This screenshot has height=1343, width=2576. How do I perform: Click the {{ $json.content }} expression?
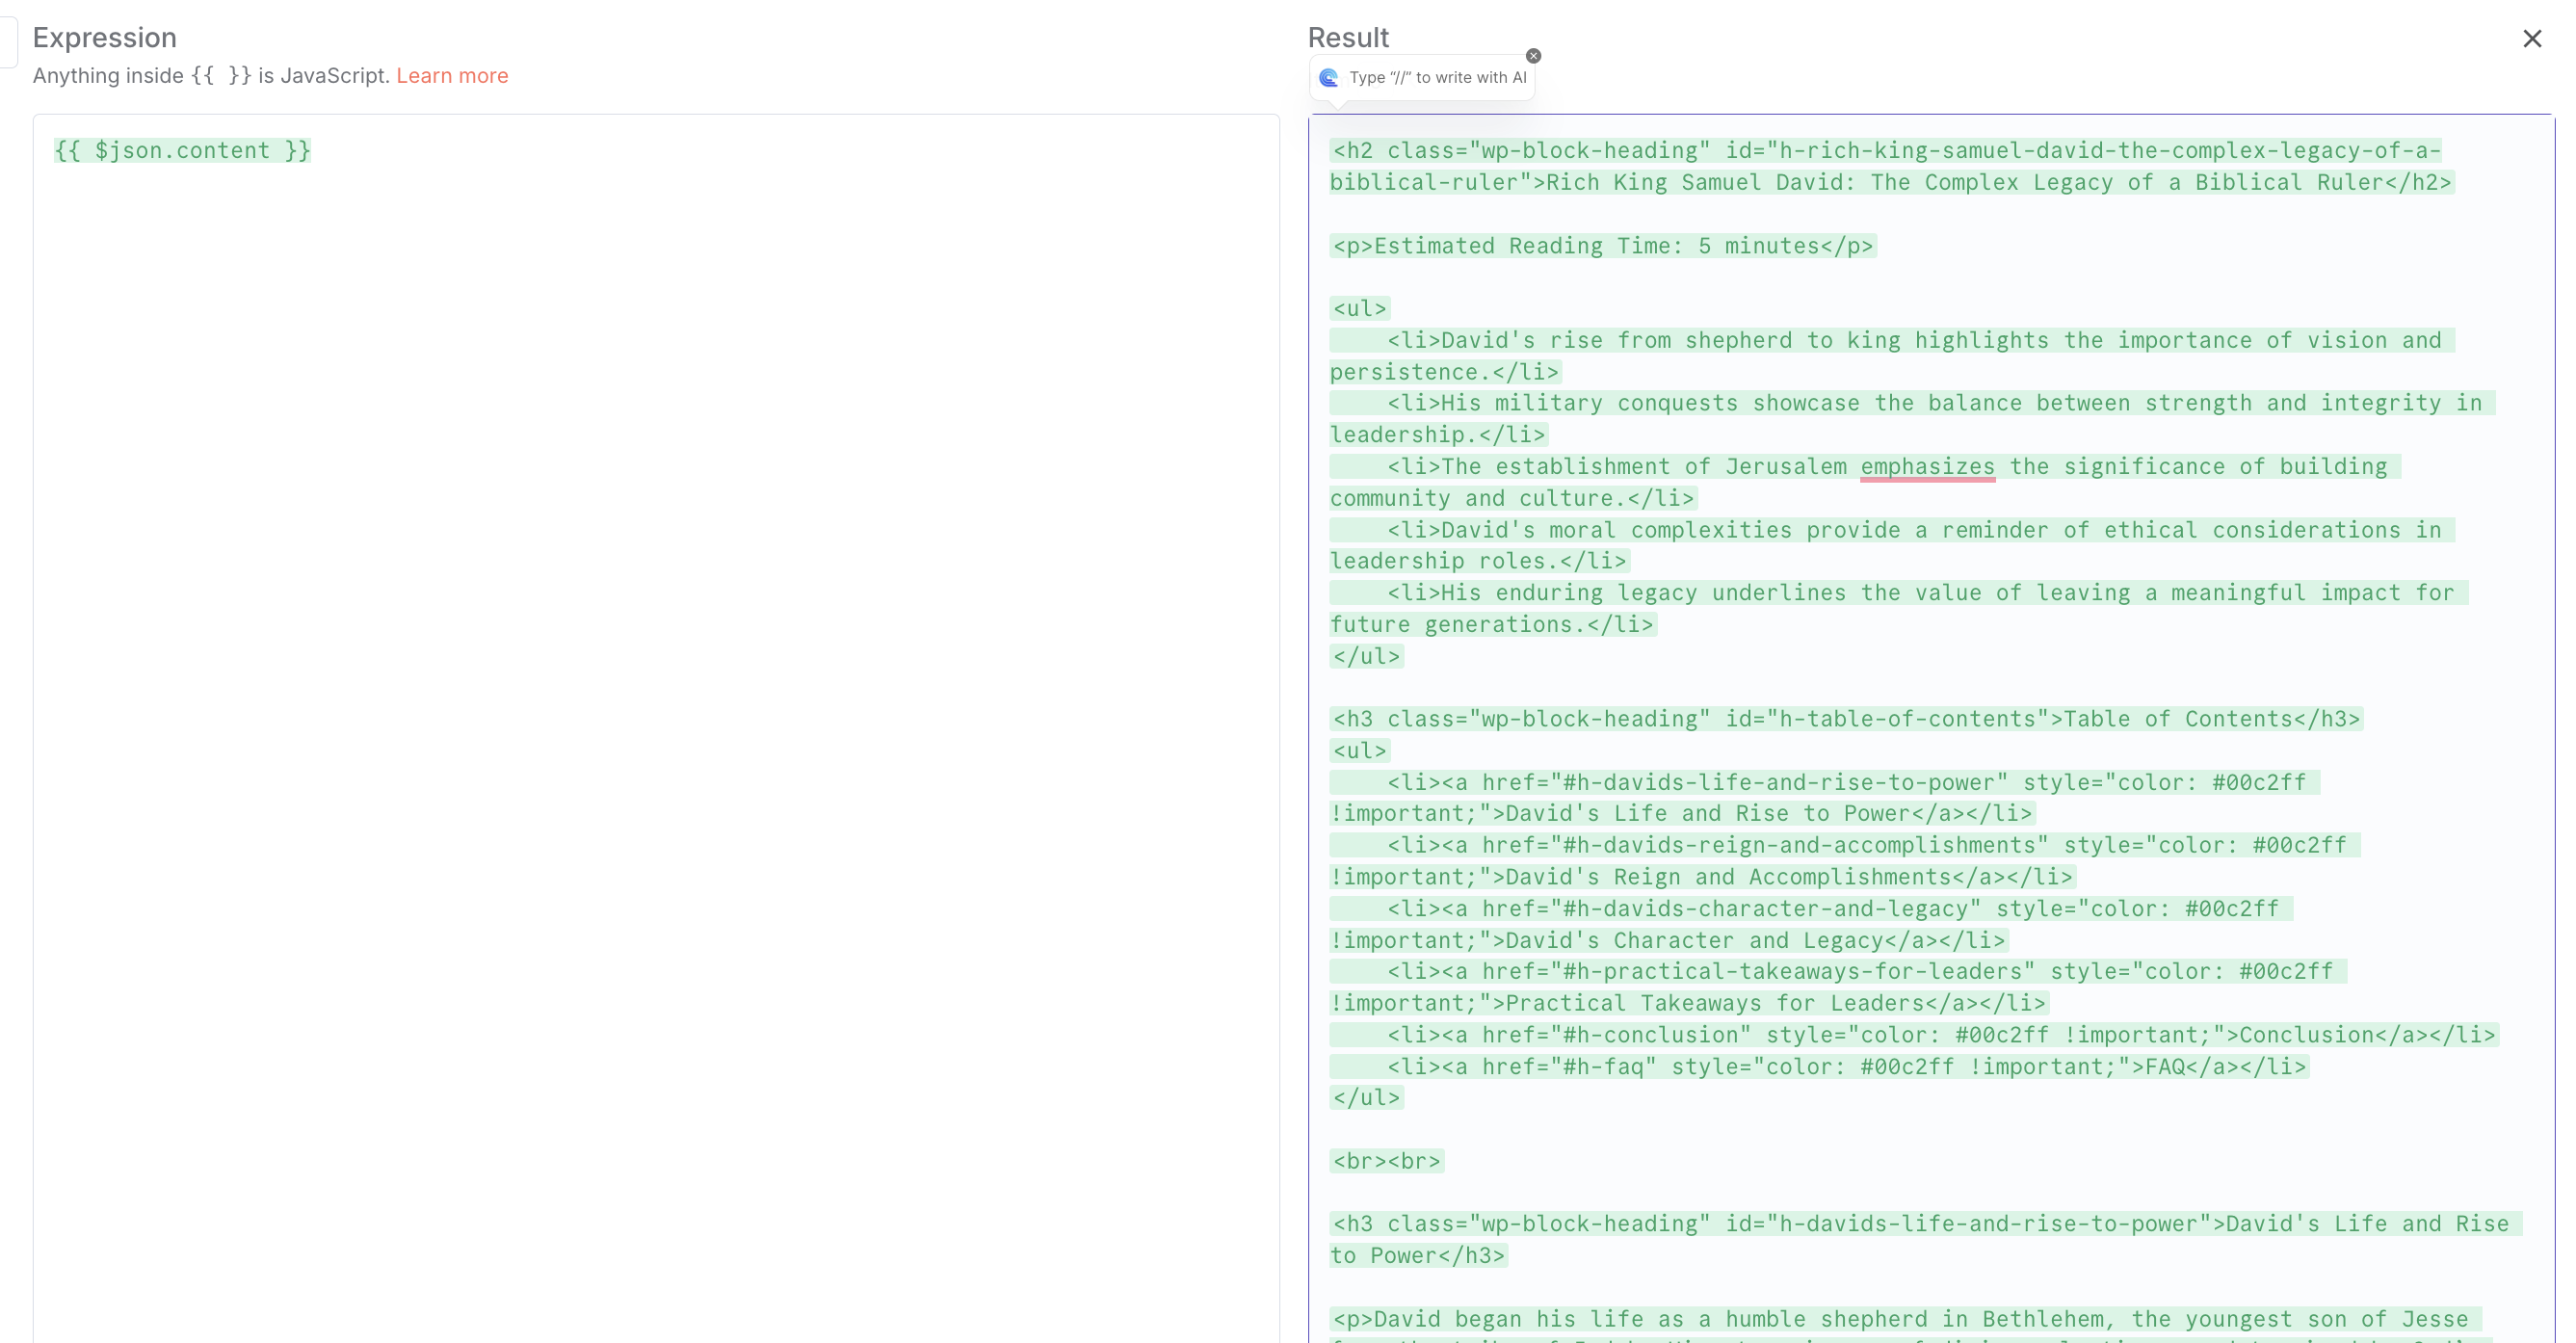click(x=182, y=151)
